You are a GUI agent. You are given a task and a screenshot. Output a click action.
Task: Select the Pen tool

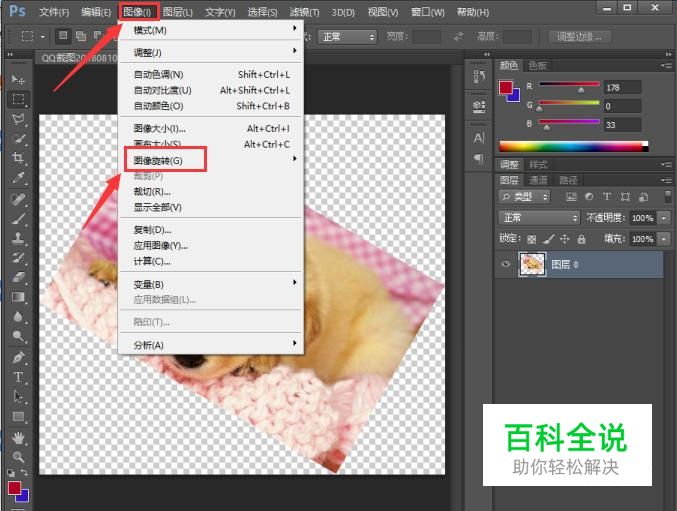point(18,358)
